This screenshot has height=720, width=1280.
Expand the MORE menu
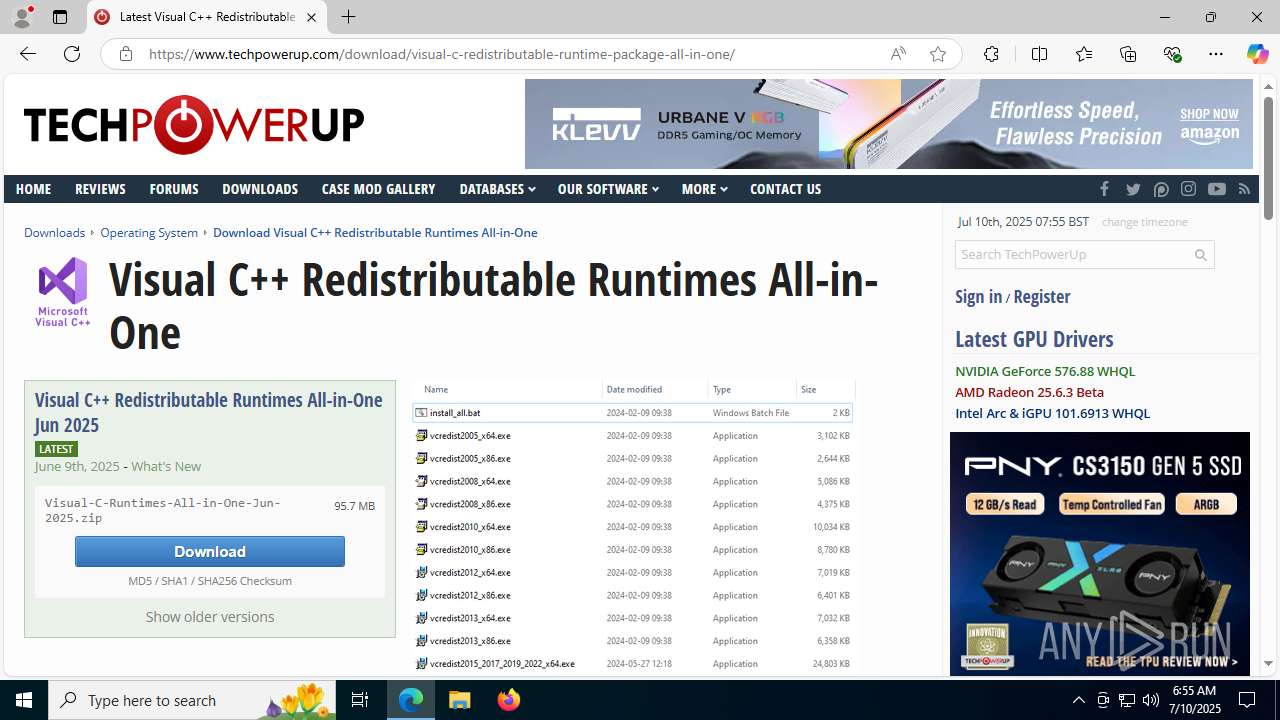pos(704,189)
